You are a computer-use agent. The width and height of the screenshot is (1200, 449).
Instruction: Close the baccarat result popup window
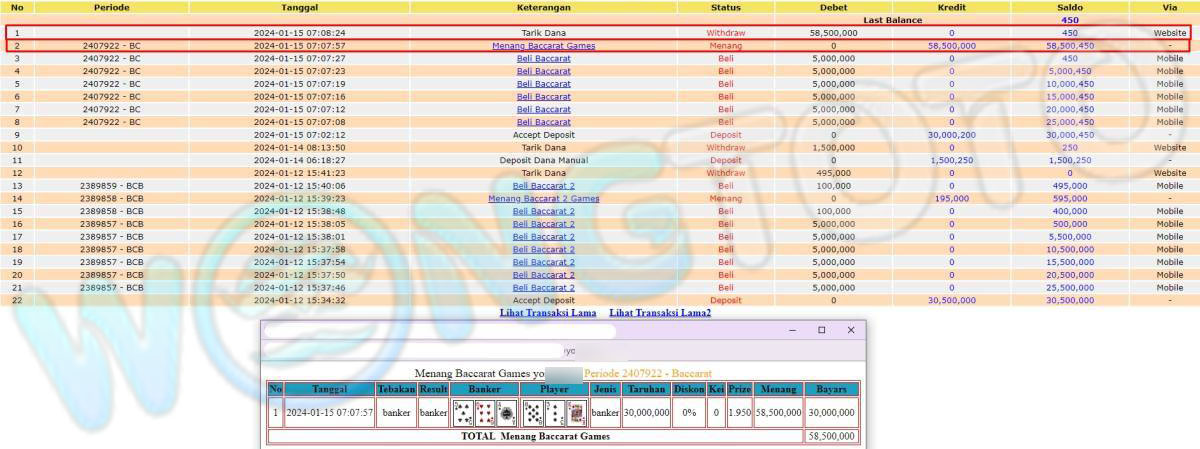tap(851, 330)
